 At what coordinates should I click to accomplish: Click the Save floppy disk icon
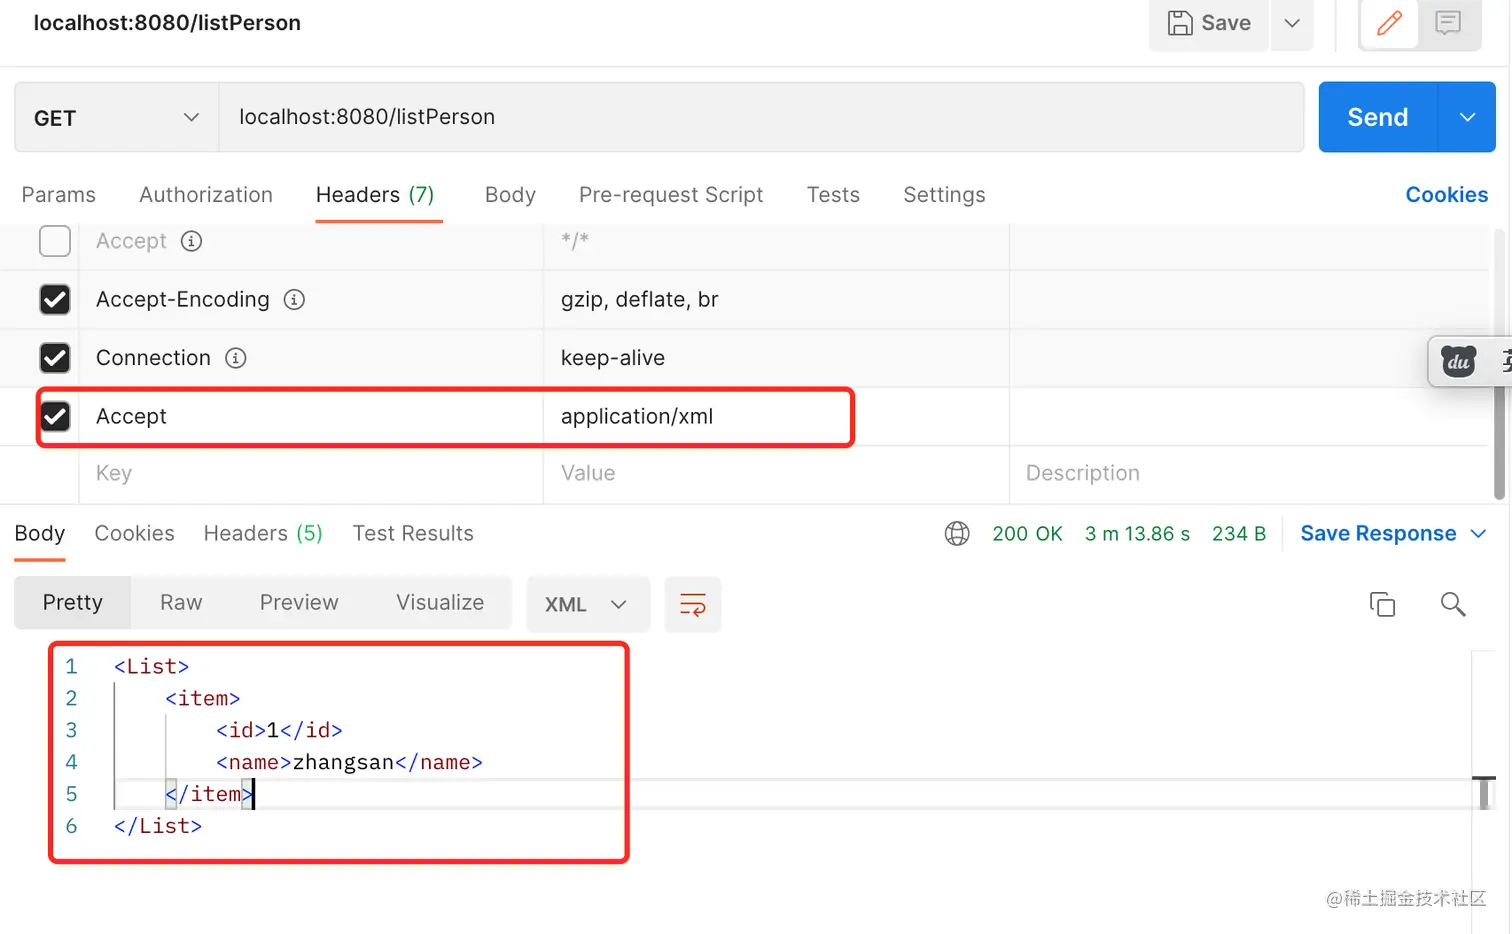coord(1180,23)
